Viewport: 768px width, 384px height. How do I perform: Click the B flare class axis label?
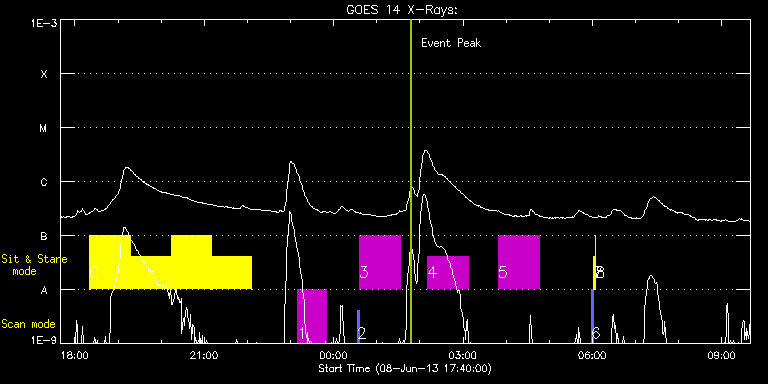44,236
